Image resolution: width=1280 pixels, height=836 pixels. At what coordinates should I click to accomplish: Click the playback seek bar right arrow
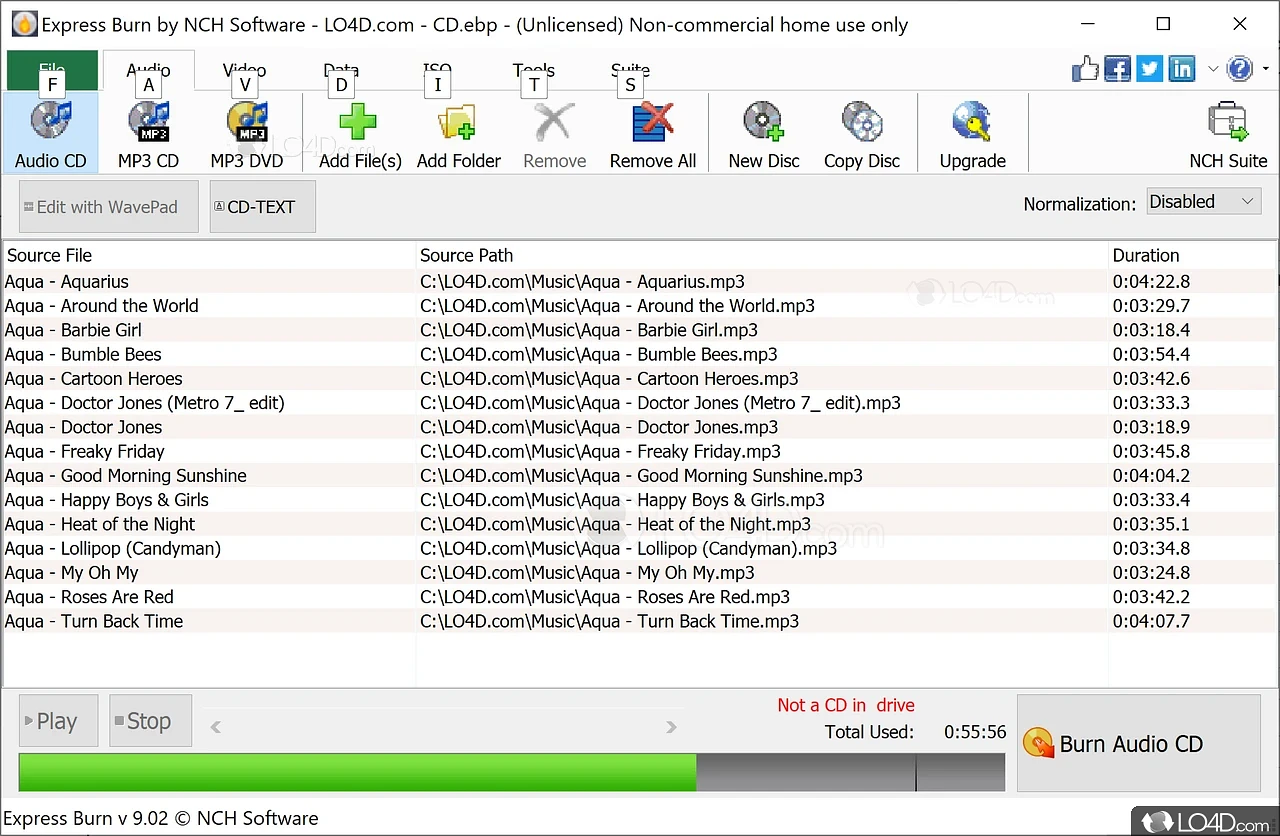coord(672,727)
